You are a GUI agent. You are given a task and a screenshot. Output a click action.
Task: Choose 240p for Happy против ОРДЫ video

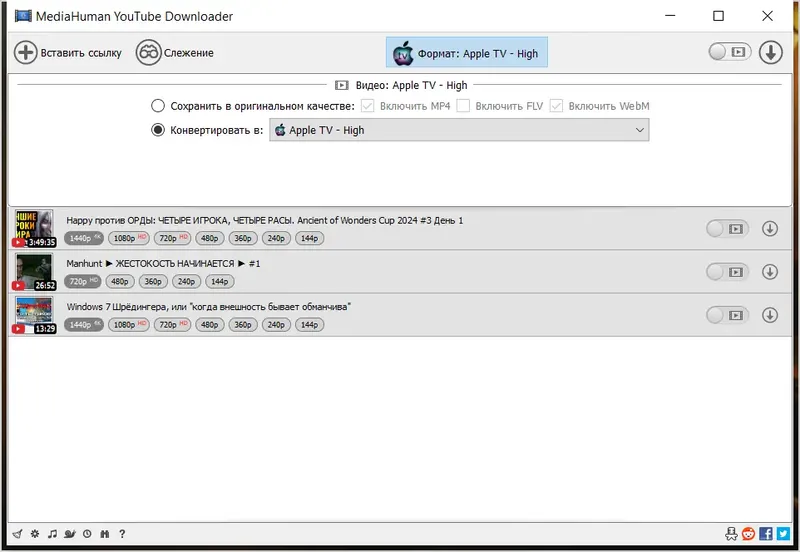(x=276, y=238)
